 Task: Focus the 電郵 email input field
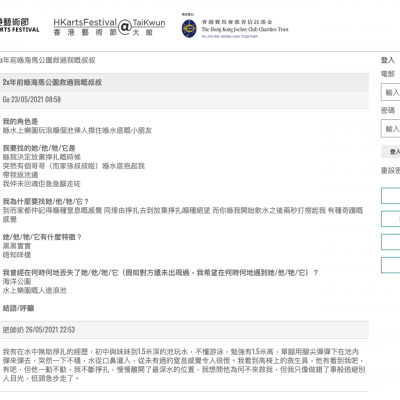[x=391, y=92]
